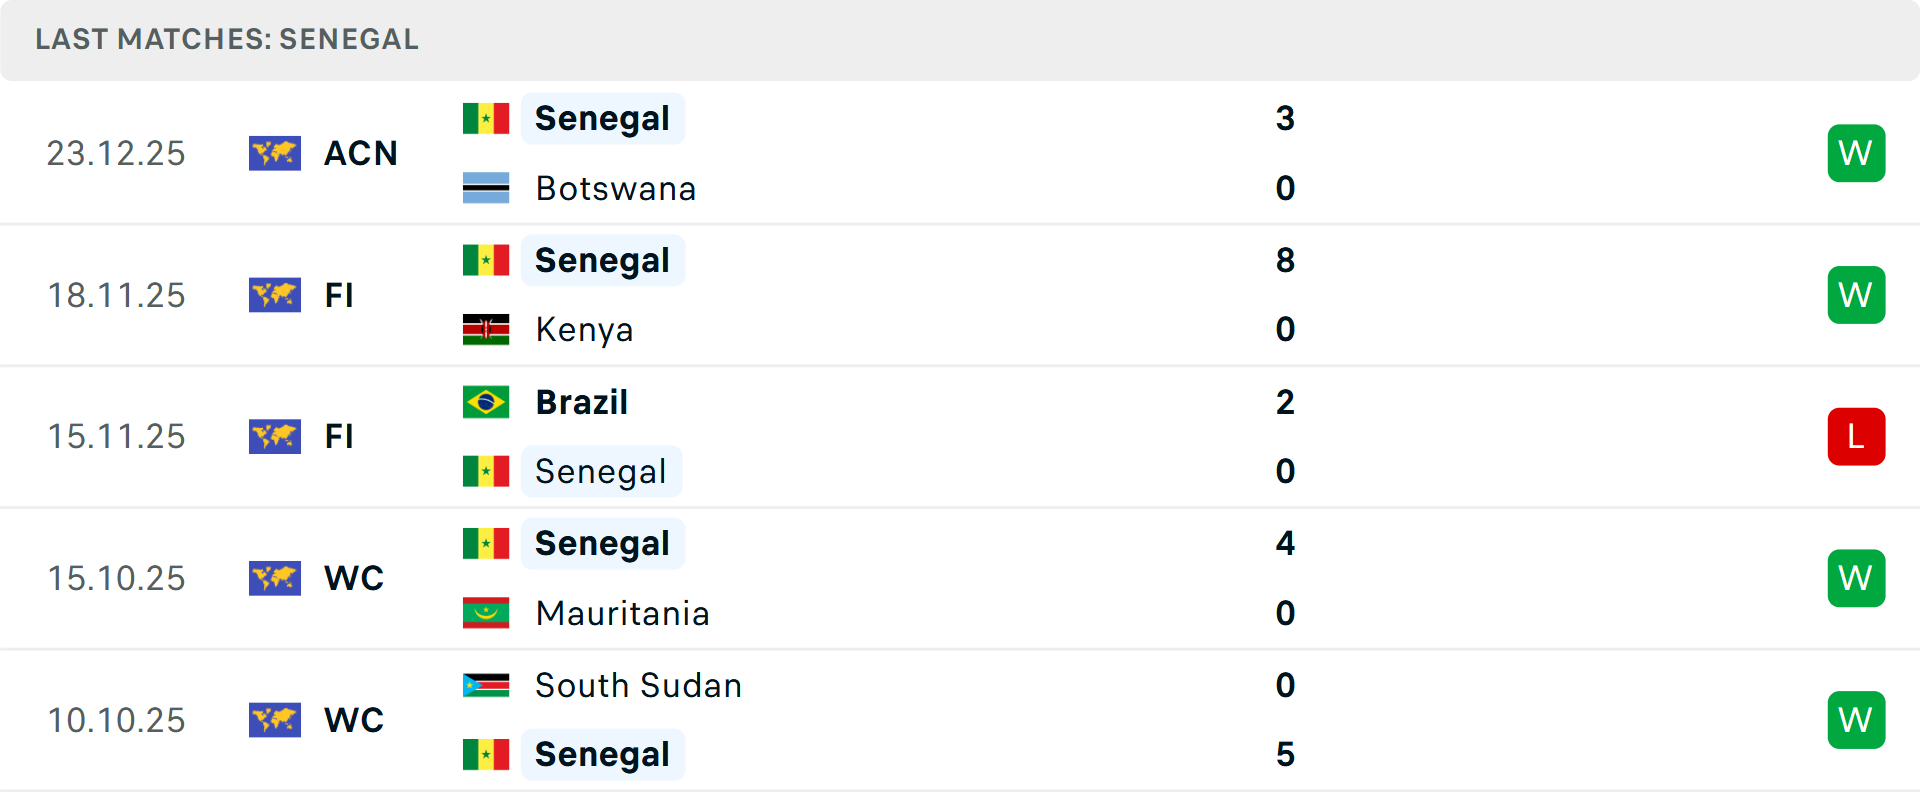Click the Last Matches: Senegal header
This screenshot has width=1920, height=792.
227,39
